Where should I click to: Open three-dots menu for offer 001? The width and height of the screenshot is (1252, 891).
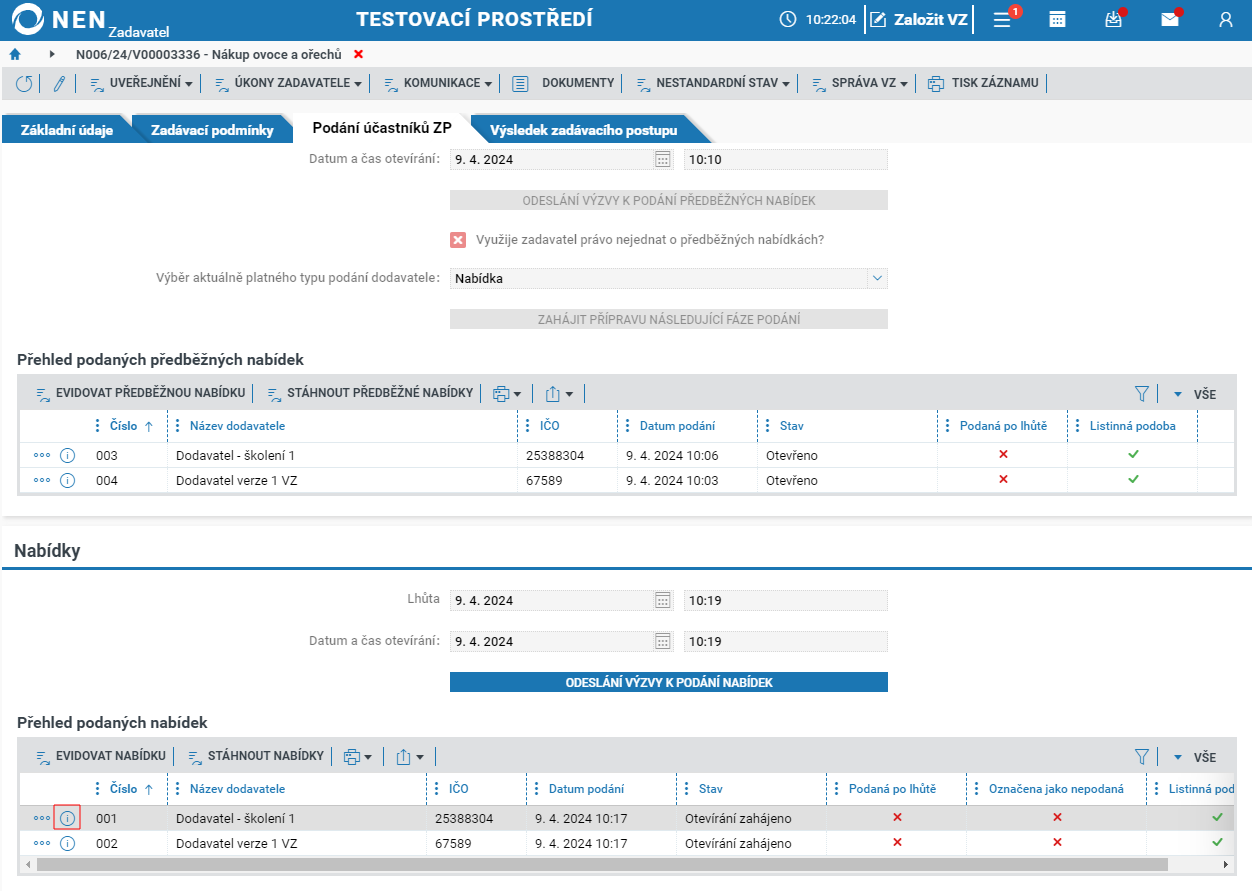tap(42, 818)
